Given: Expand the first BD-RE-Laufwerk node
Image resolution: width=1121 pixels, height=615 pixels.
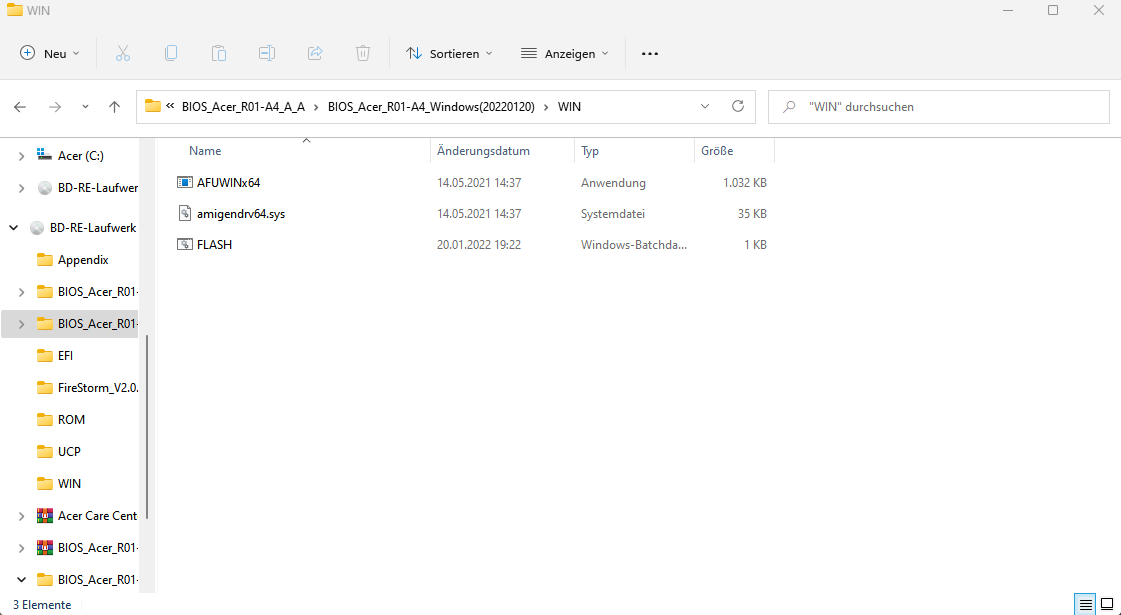Looking at the screenshot, I should pyautogui.click(x=21, y=188).
